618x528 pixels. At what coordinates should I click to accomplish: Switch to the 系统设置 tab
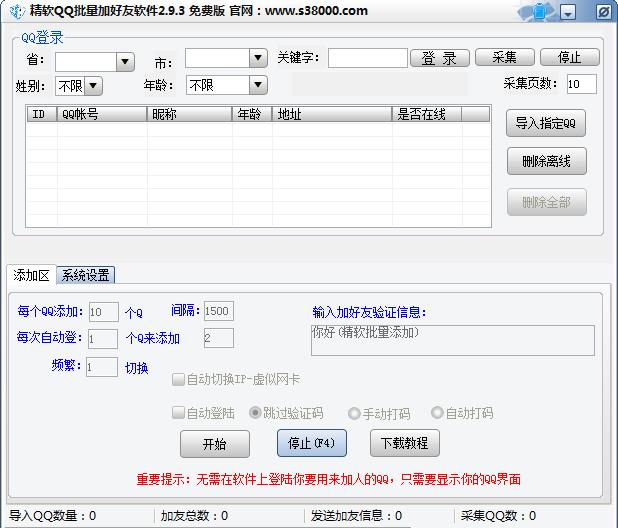85,275
